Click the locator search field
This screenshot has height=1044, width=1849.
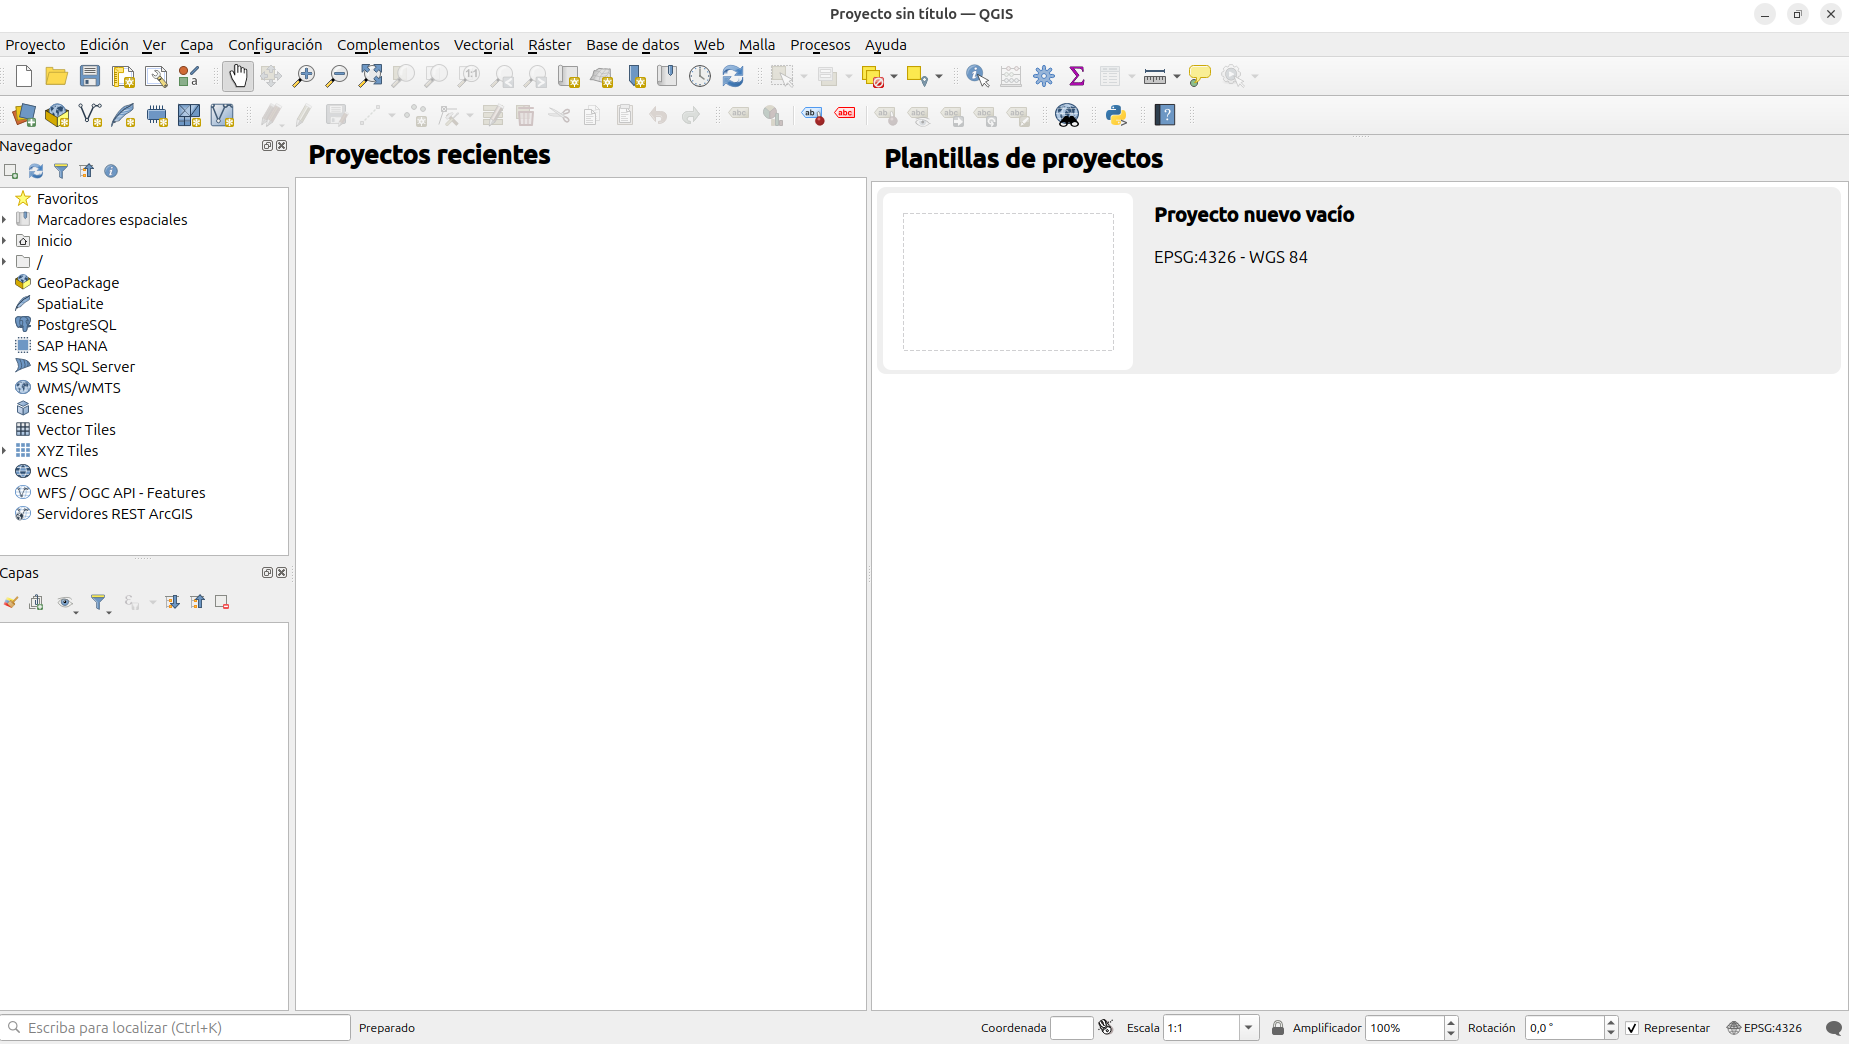pos(176,1028)
